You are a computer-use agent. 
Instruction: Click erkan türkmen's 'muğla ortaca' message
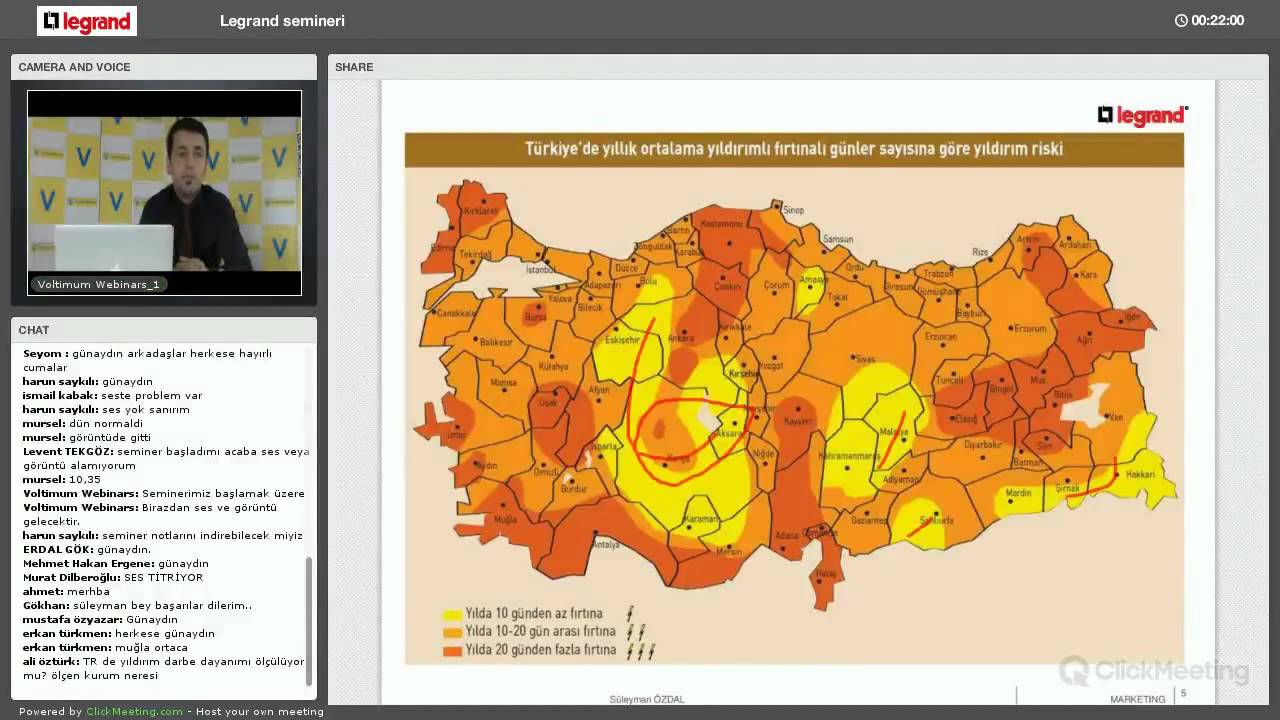[105, 647]
